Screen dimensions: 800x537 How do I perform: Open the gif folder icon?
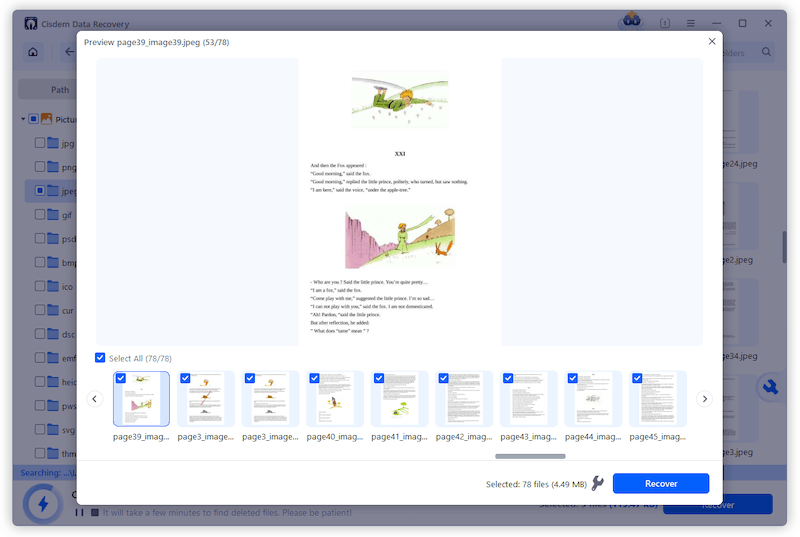coord(53,215)
